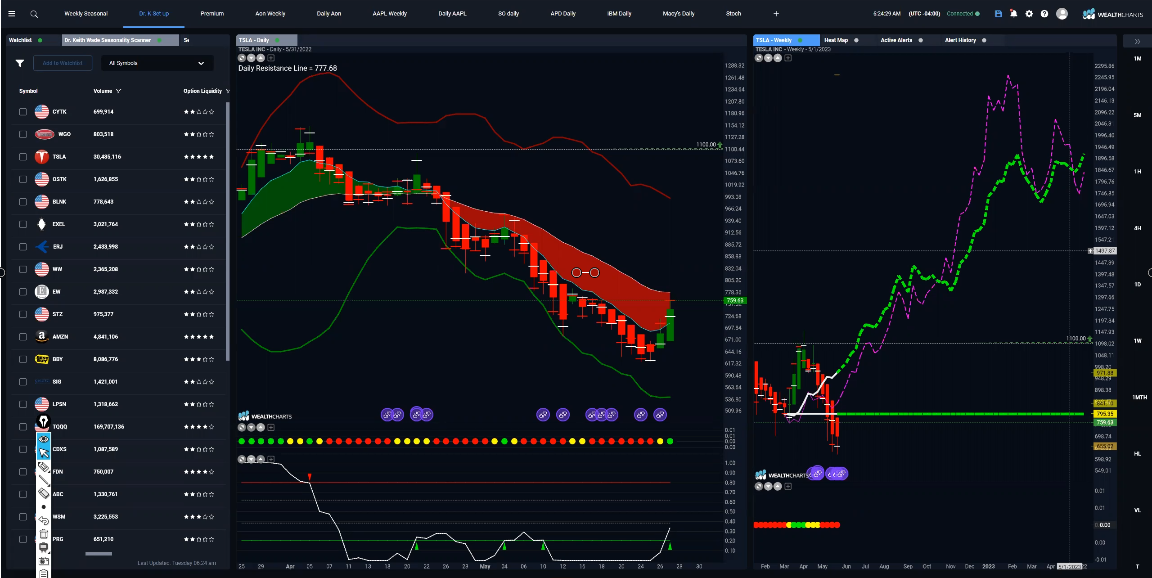Check the BLNK row checkbox
Image resolution: width=1152 pixels, height=578 pixels.
[x=23, y=201]
